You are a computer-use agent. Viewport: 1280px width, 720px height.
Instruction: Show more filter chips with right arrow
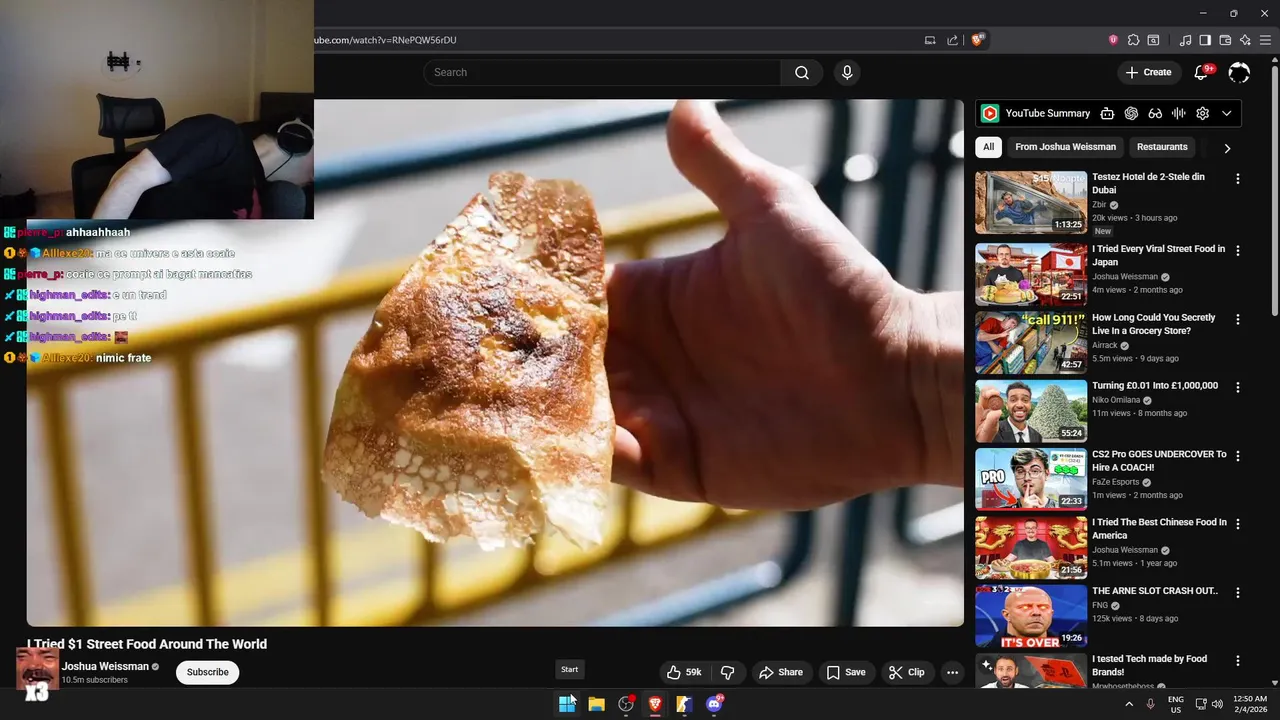[1227, 148]
